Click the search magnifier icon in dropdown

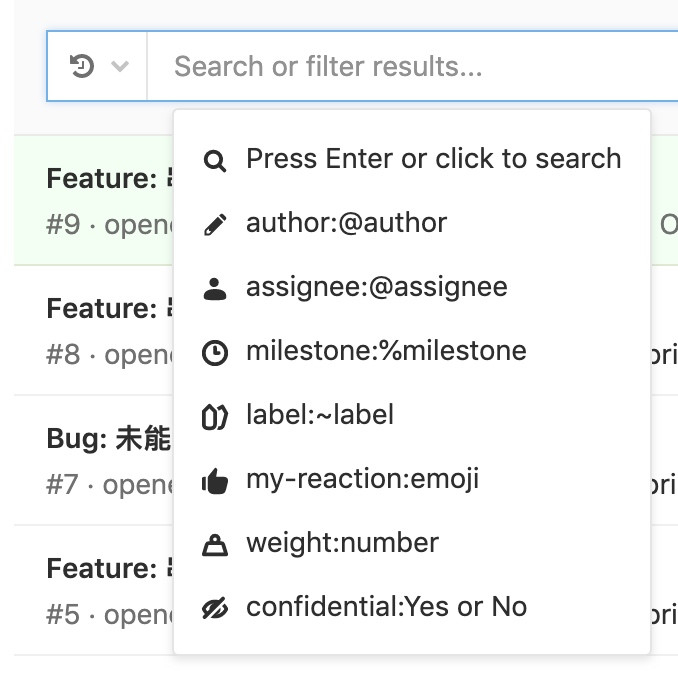pyautogui.click(x=214, y=161)
